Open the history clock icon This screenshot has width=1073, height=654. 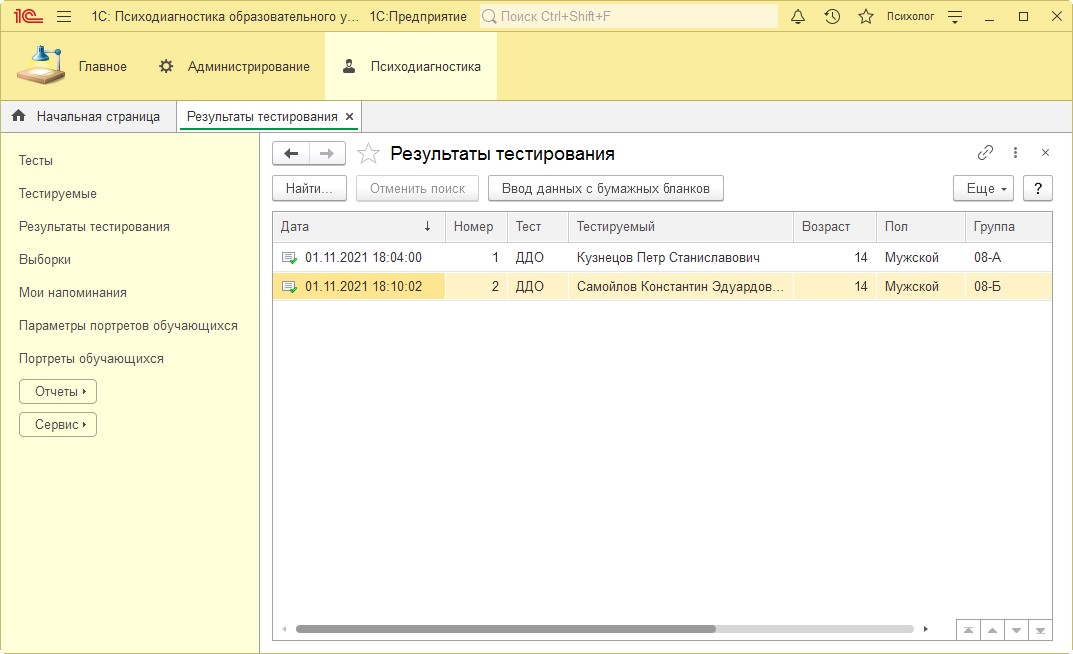point(832,16)
